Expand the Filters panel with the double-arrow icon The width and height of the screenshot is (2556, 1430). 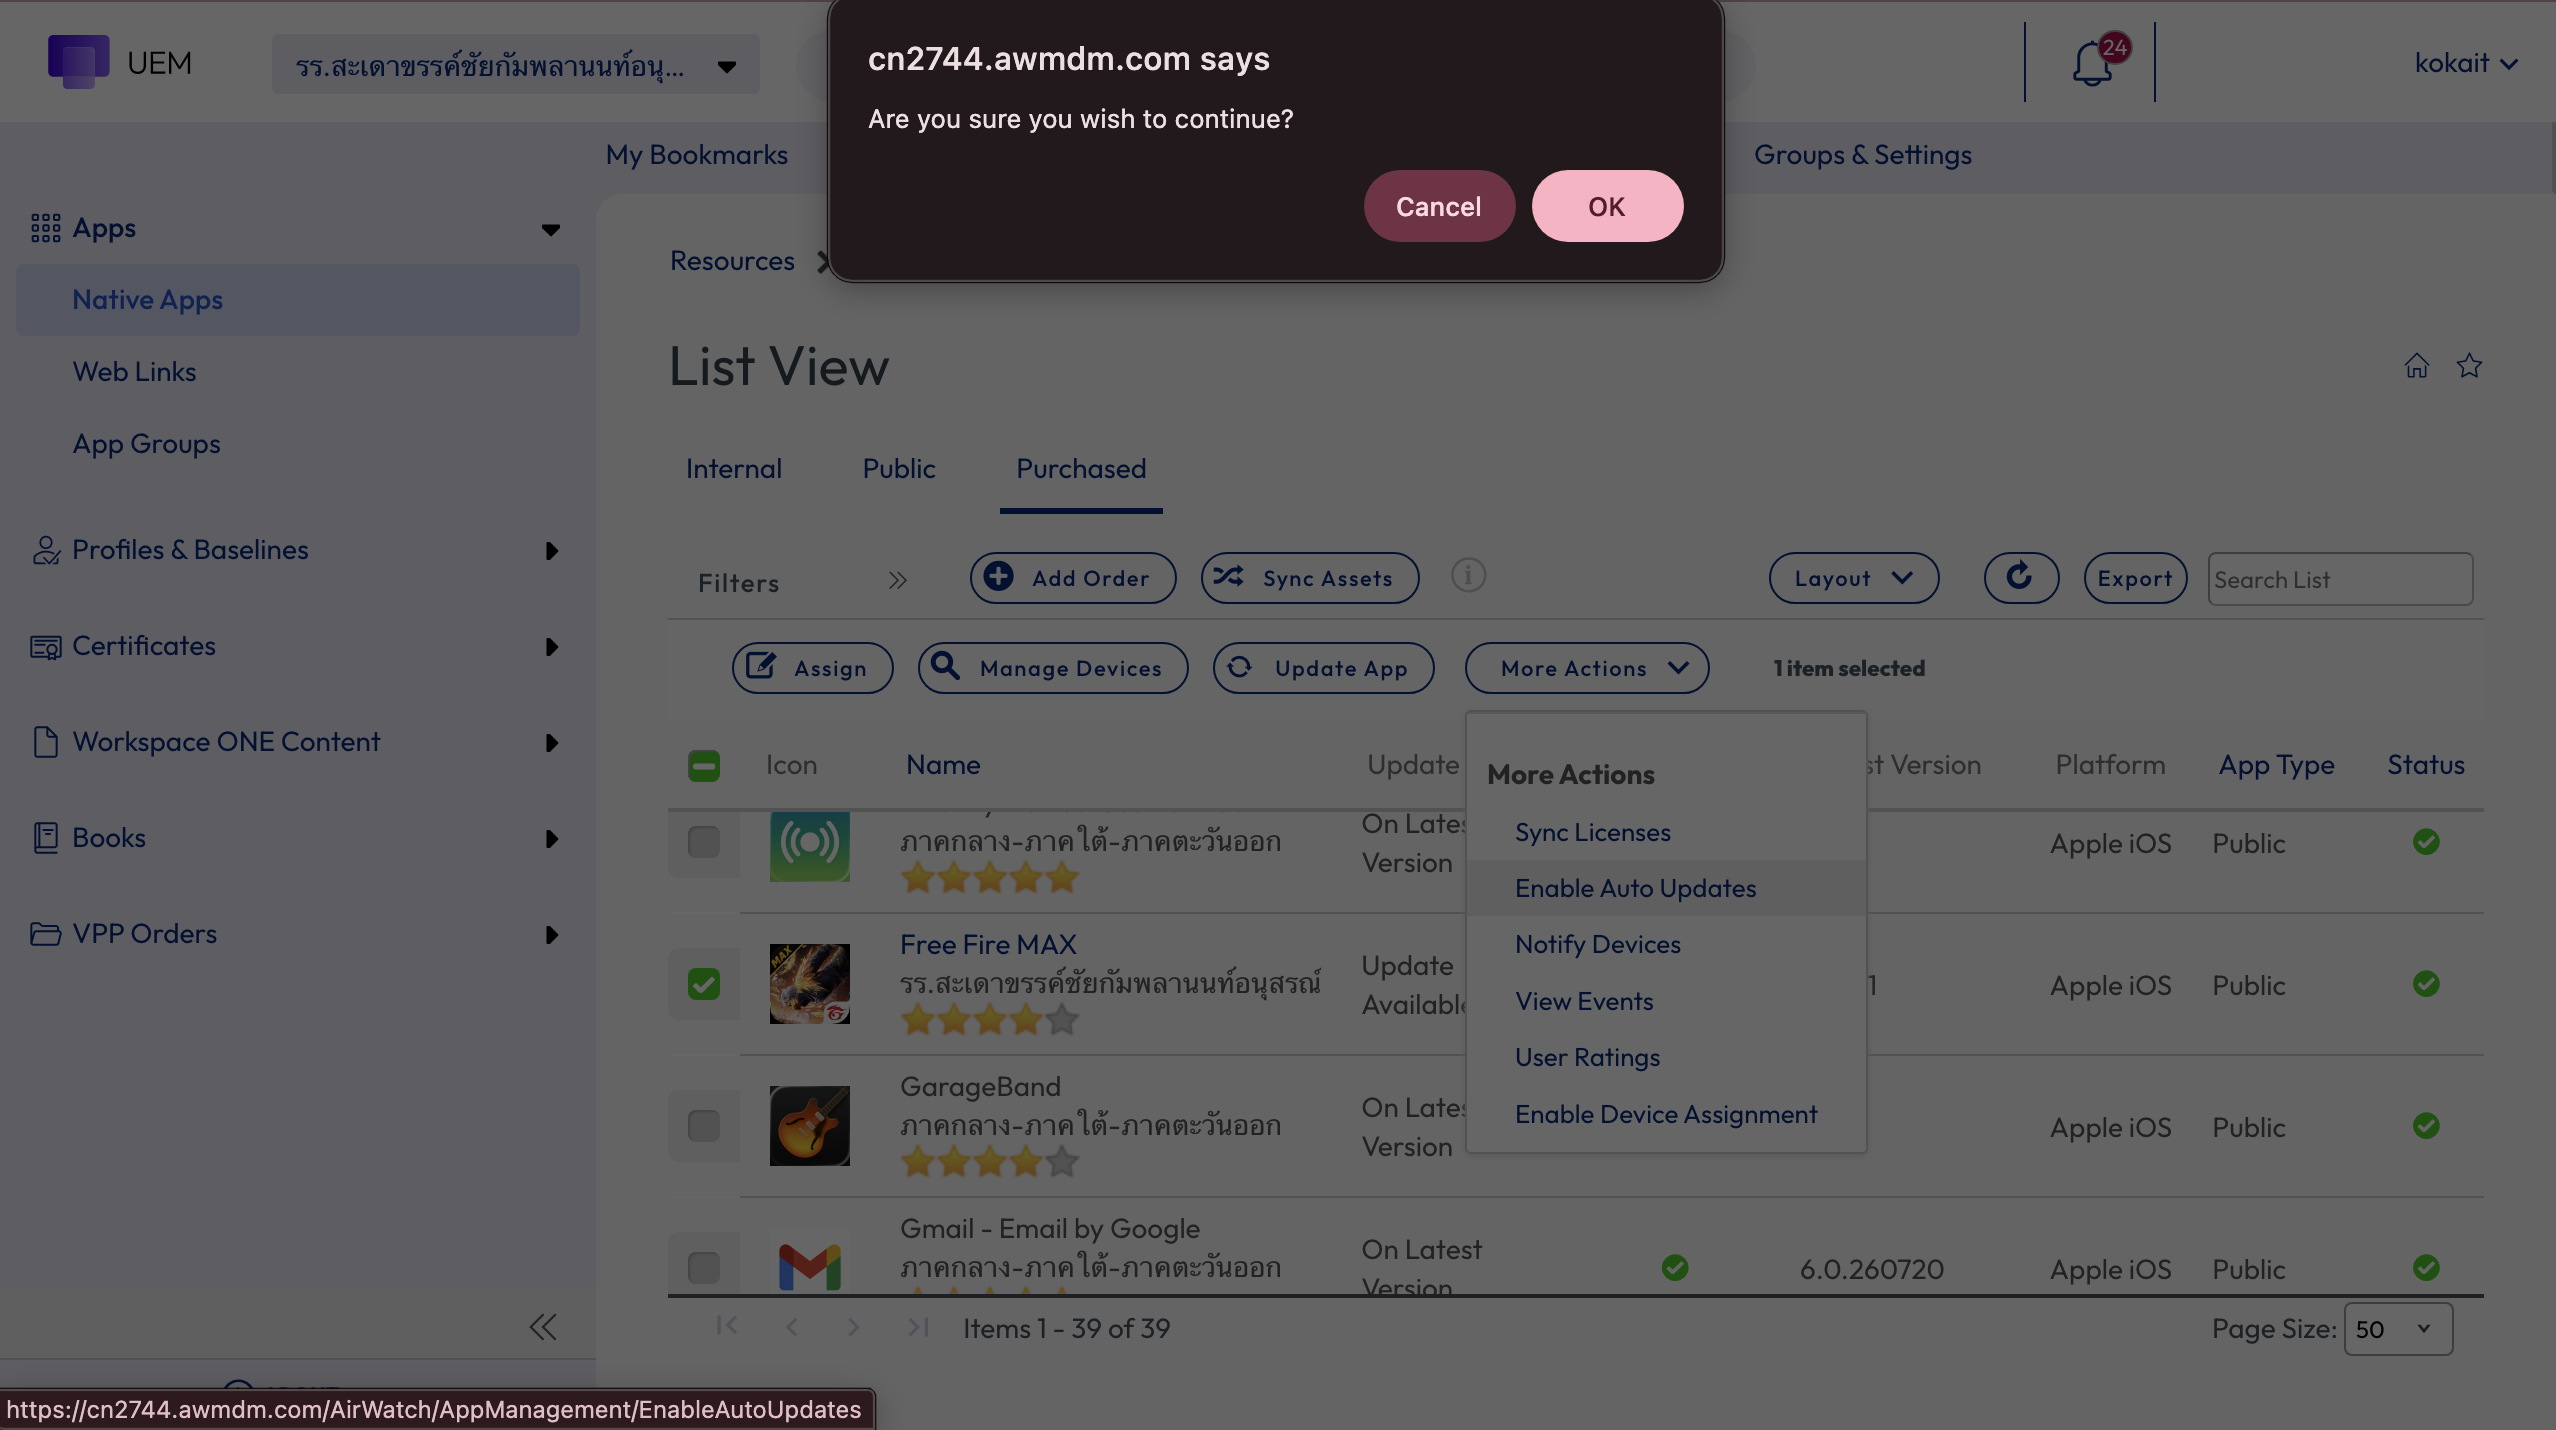(x=898, y=581)
